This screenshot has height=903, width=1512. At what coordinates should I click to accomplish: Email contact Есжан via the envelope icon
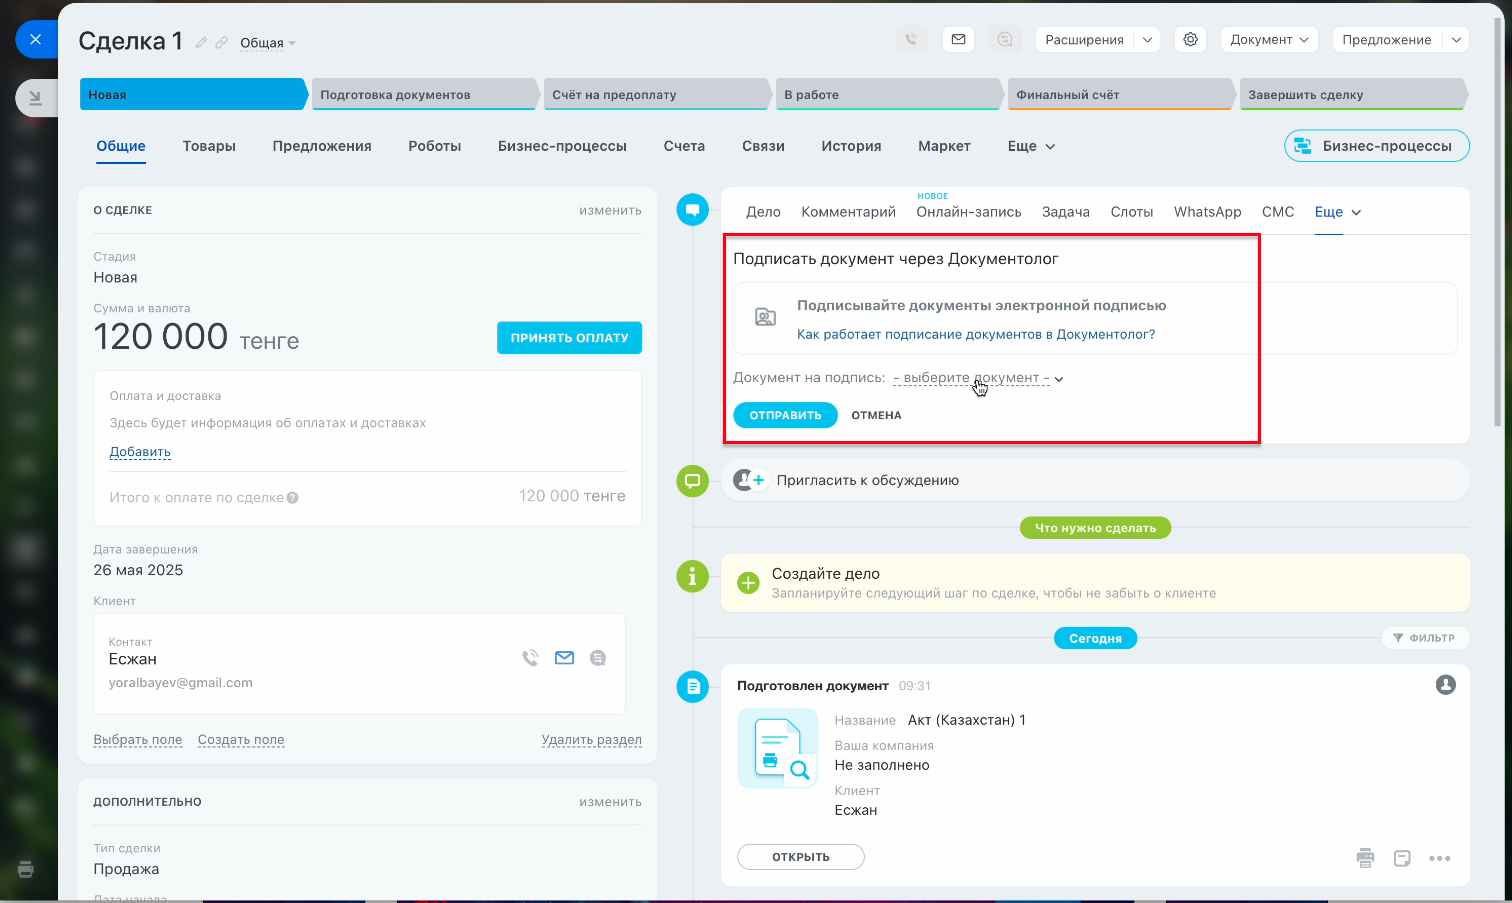(564, 658)
